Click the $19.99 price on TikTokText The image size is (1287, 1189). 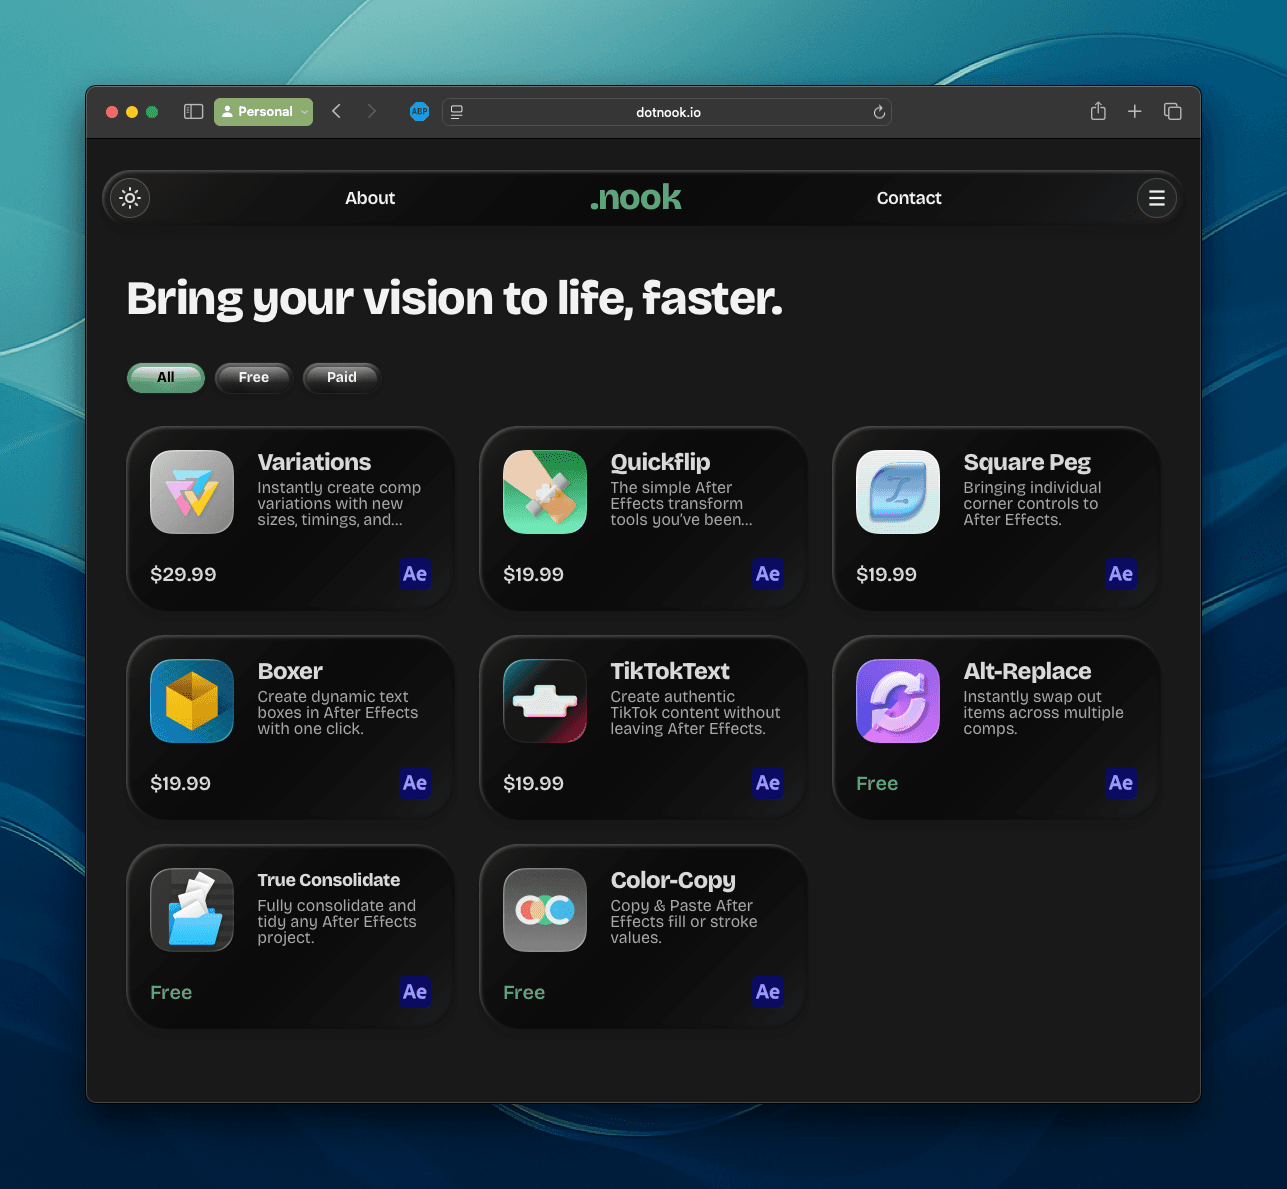(533, 783)
